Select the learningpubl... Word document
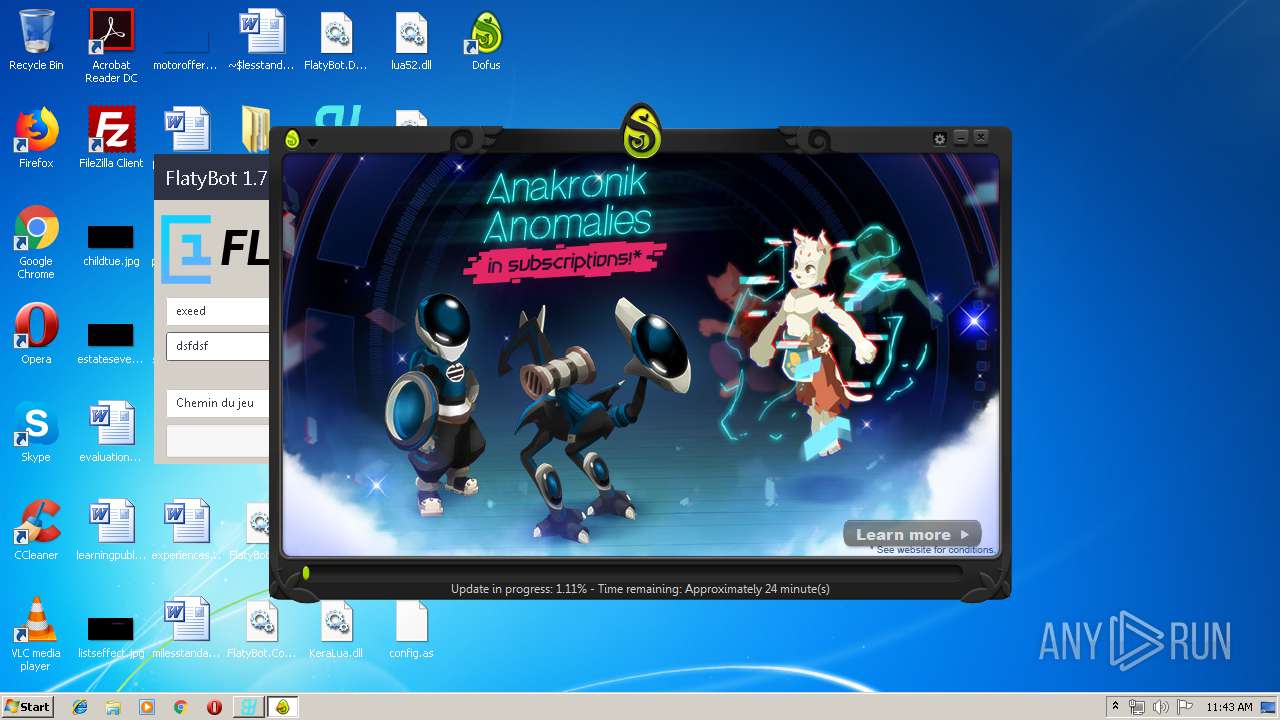 pyautogui.click(x=111, y=530)
